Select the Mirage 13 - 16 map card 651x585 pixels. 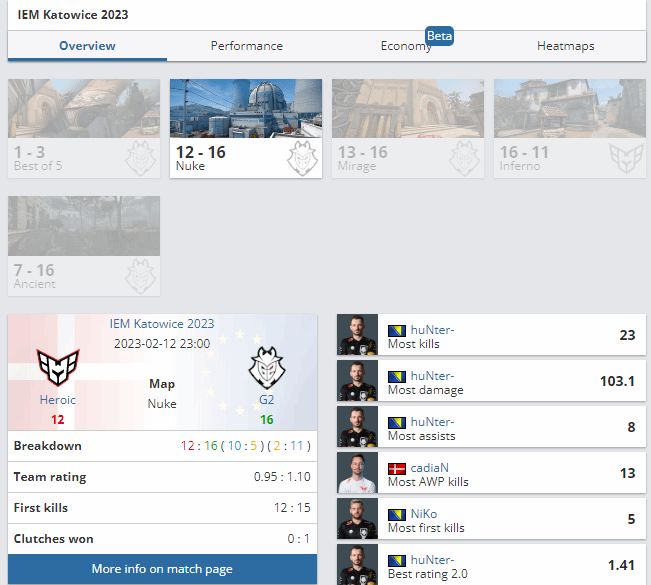coord(408,129)
